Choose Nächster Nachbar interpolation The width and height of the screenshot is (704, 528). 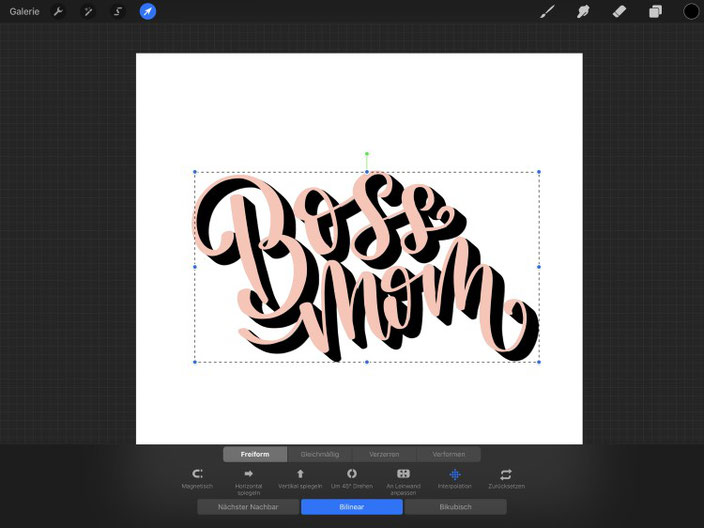pos(248,507)
